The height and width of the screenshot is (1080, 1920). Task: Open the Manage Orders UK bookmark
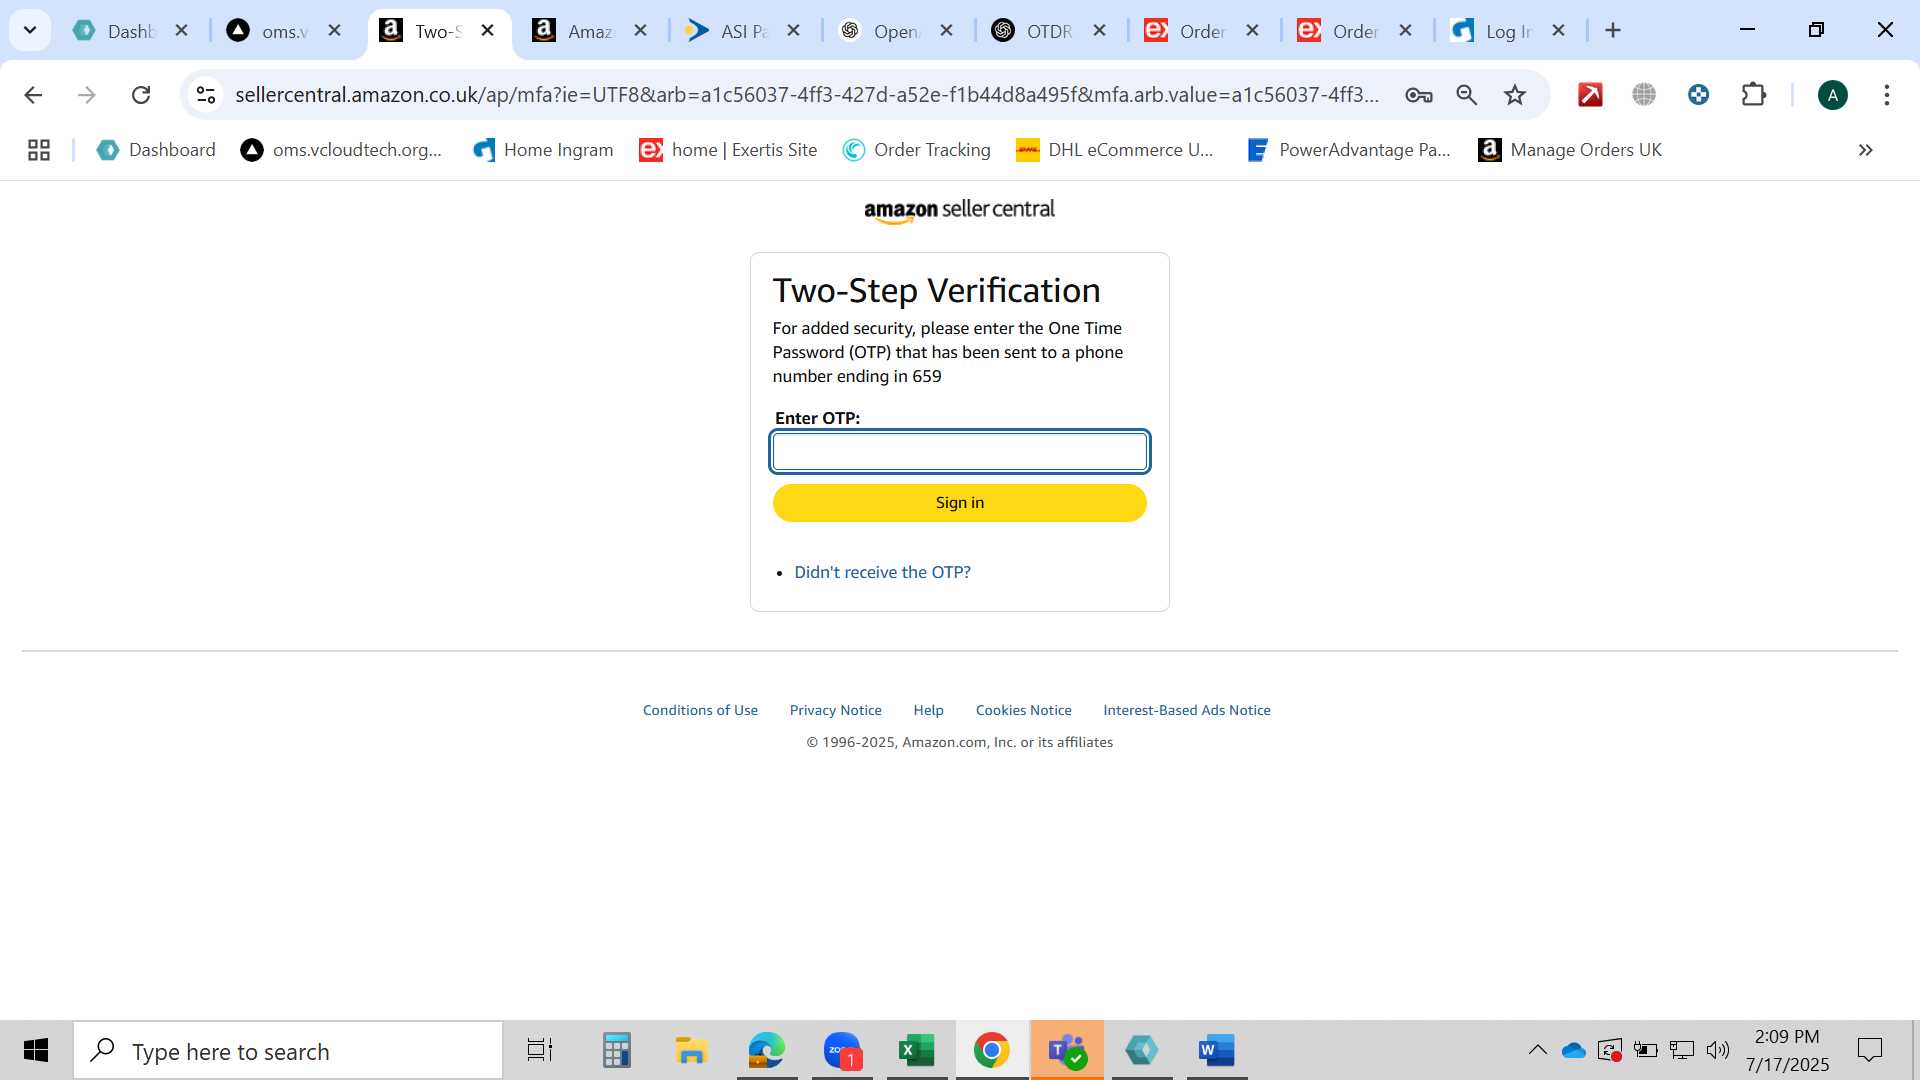tap(1570, 150)
